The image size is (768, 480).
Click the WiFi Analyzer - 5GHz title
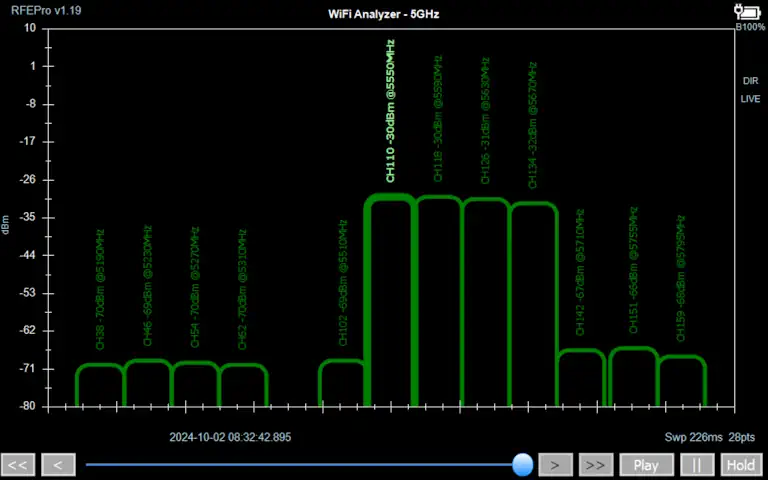click(x=384, y=14)
